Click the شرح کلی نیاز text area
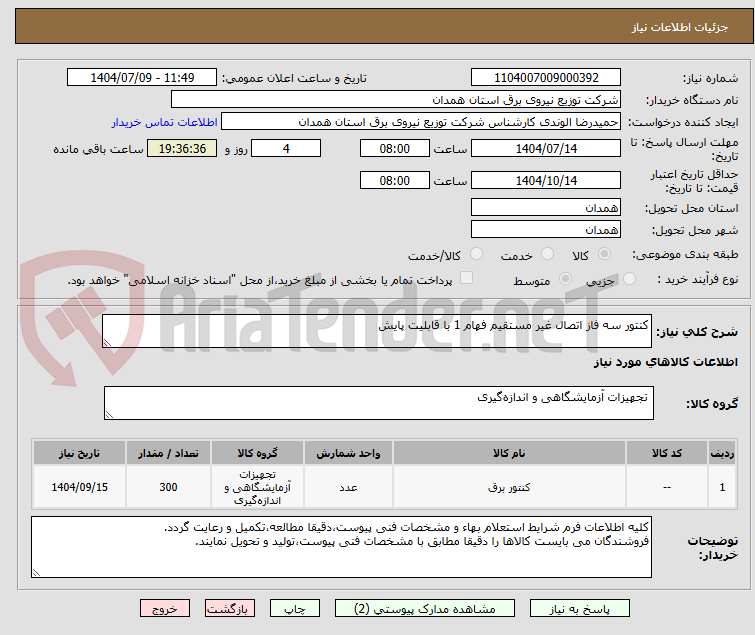Viewport: 755px width, 635px height. pyautogui.click(x=377, y=331)
